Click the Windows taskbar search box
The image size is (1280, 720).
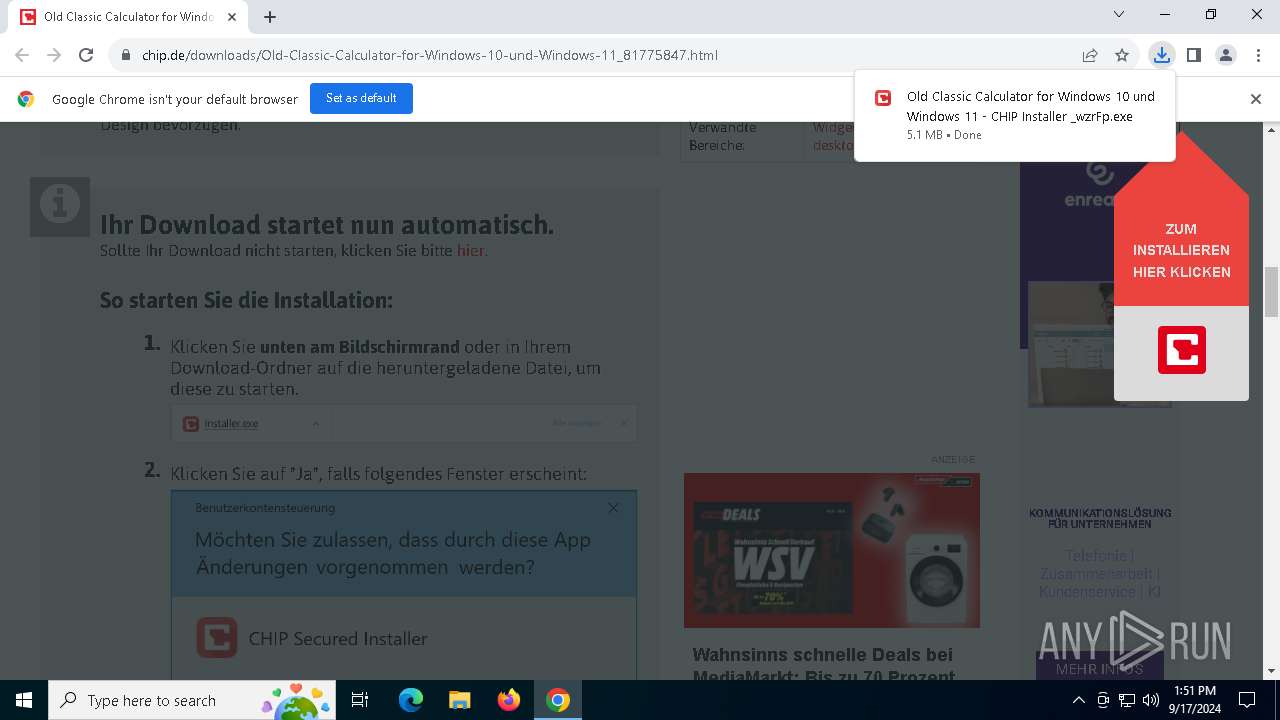191,700
